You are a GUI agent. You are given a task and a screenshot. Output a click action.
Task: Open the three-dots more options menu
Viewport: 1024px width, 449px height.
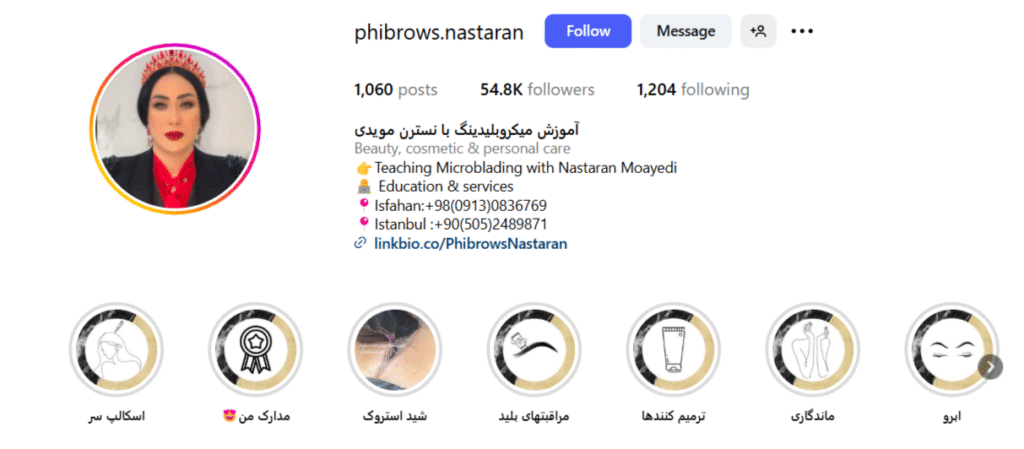click(802, 31)
